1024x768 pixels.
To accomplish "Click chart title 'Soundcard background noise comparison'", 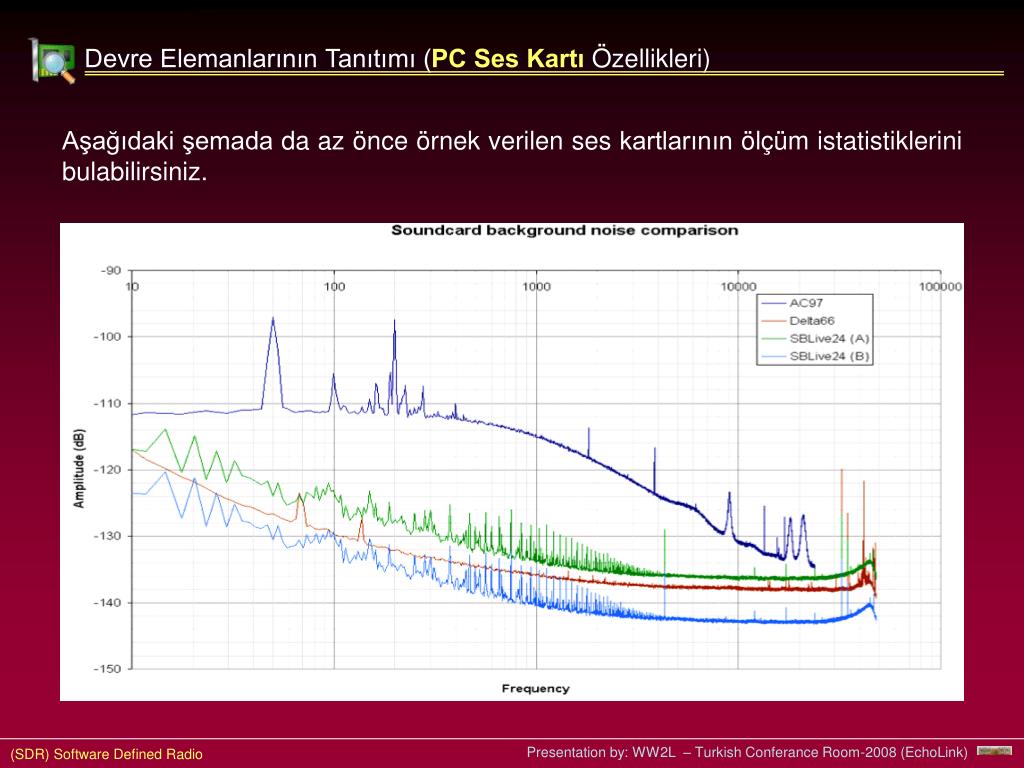I will (564, 231).
